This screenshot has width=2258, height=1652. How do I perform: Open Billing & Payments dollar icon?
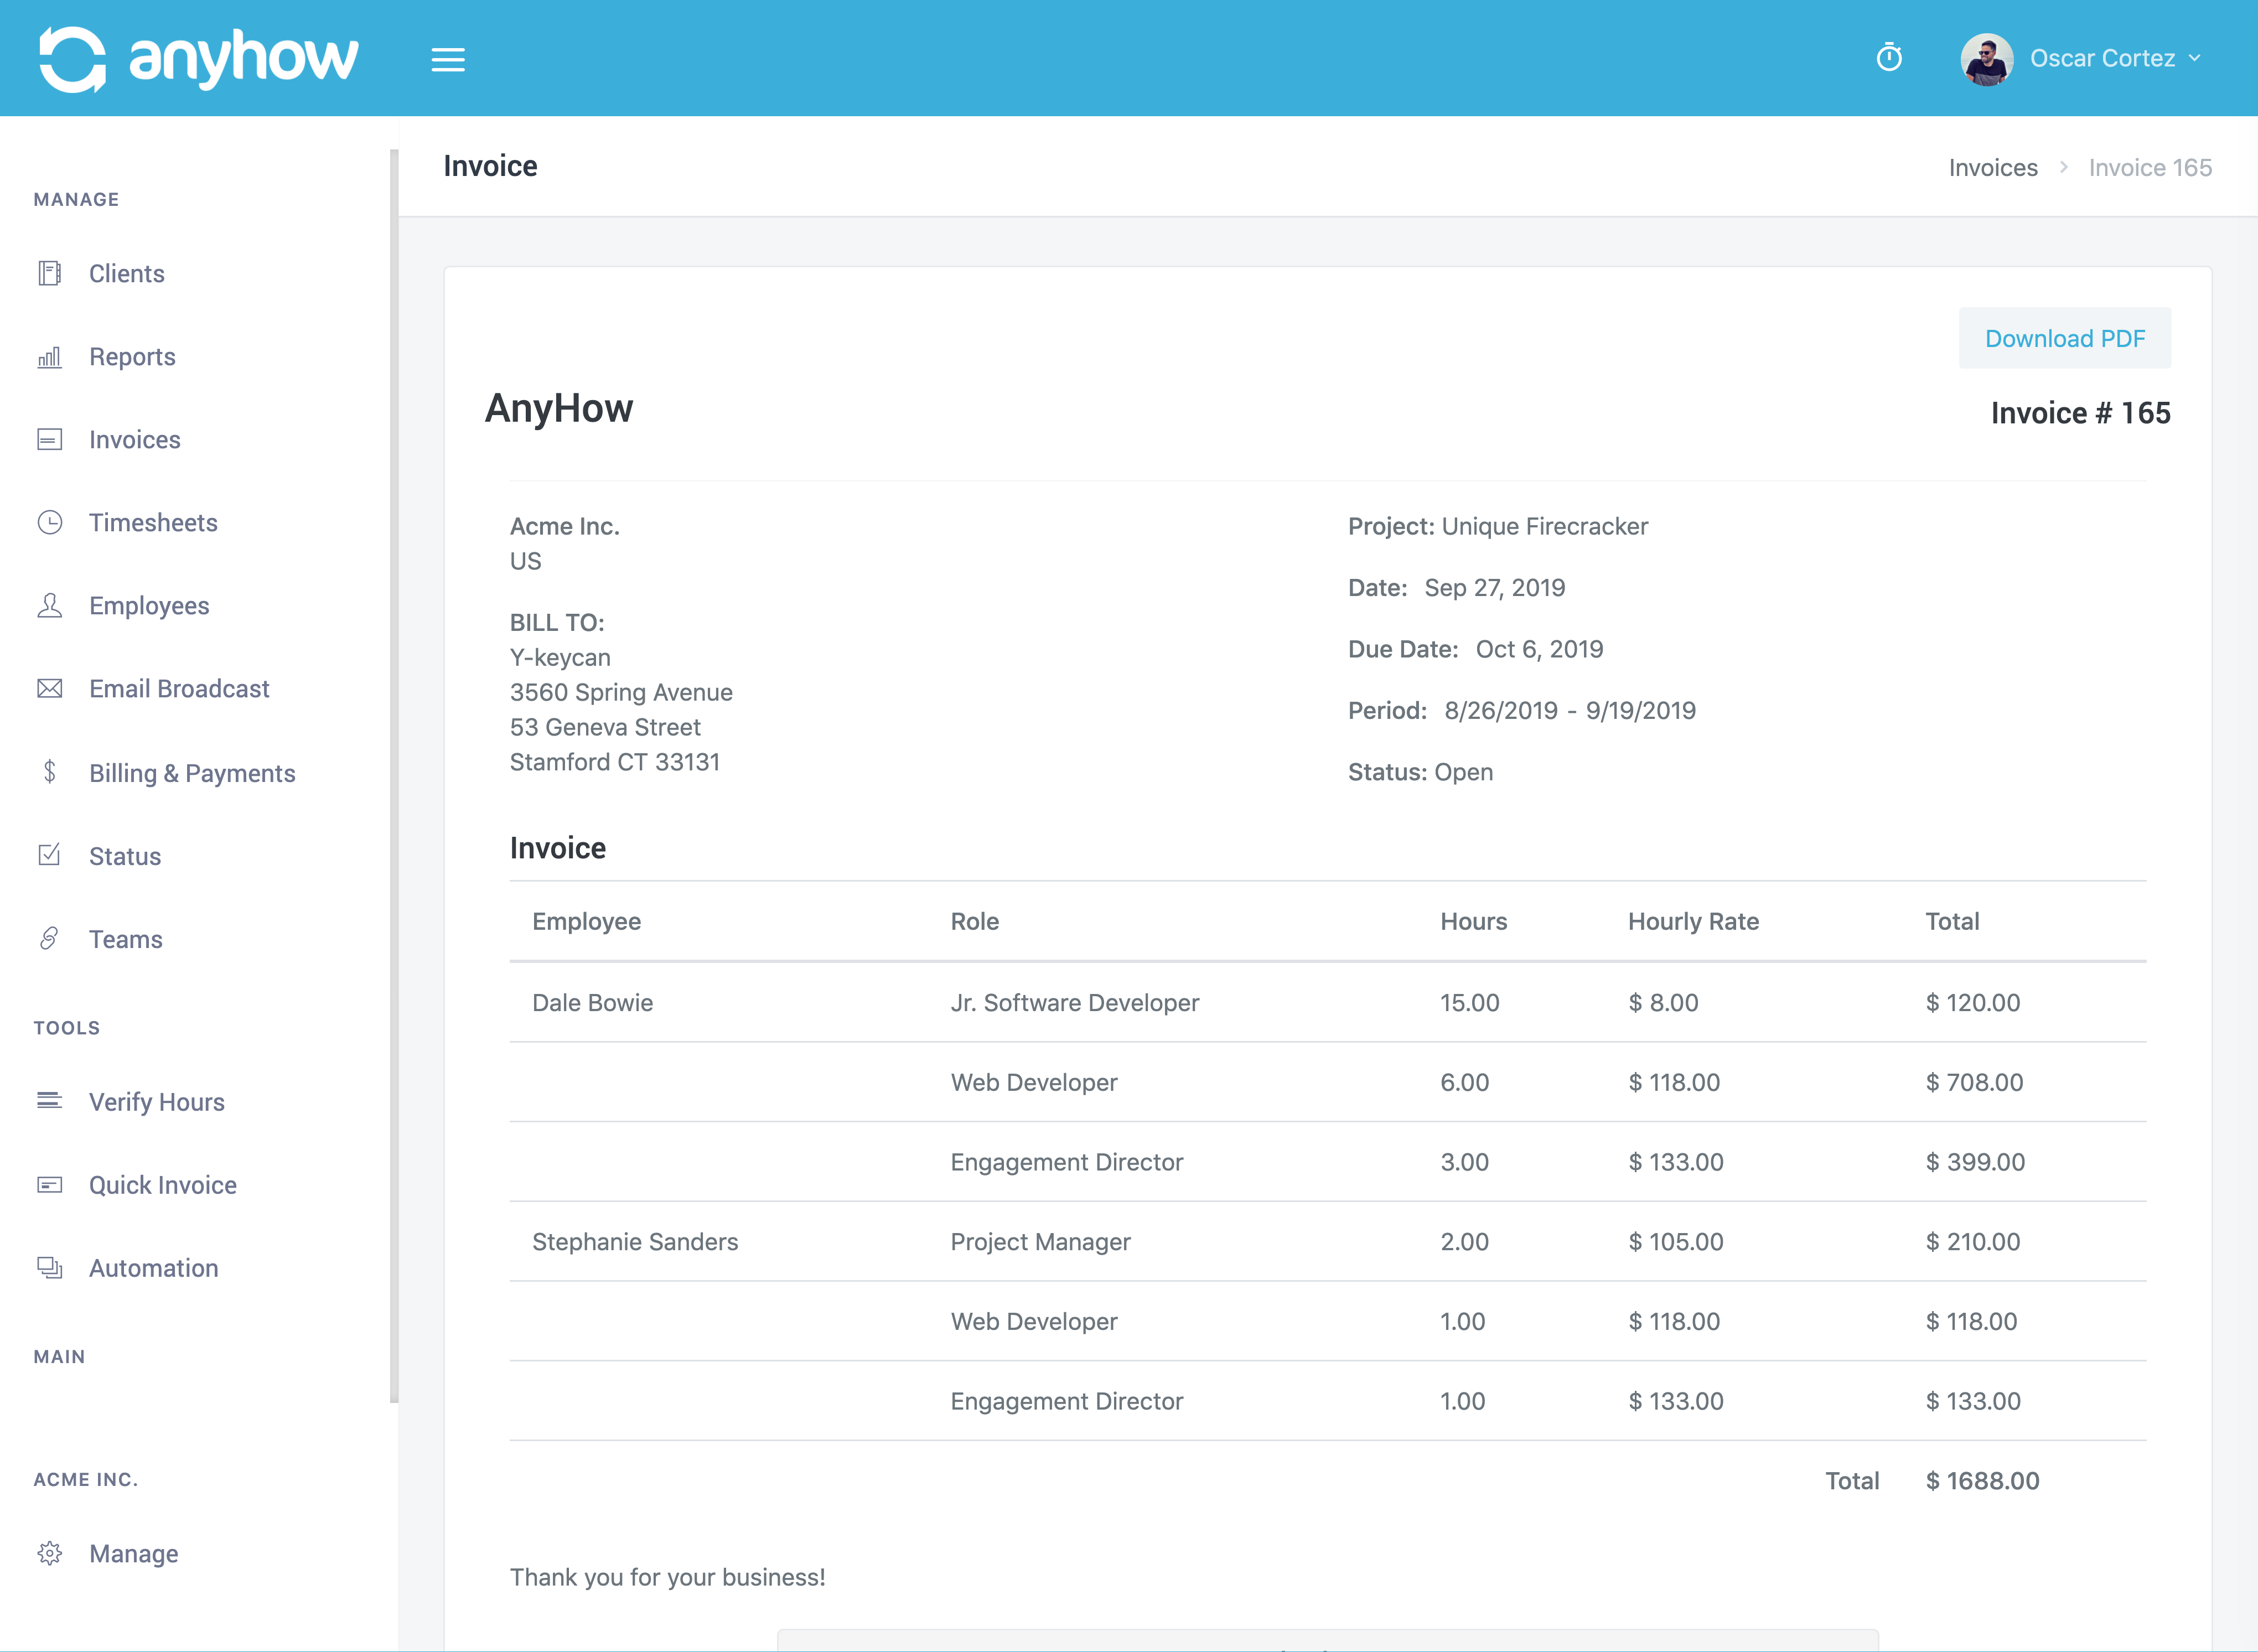click(49, 772)
